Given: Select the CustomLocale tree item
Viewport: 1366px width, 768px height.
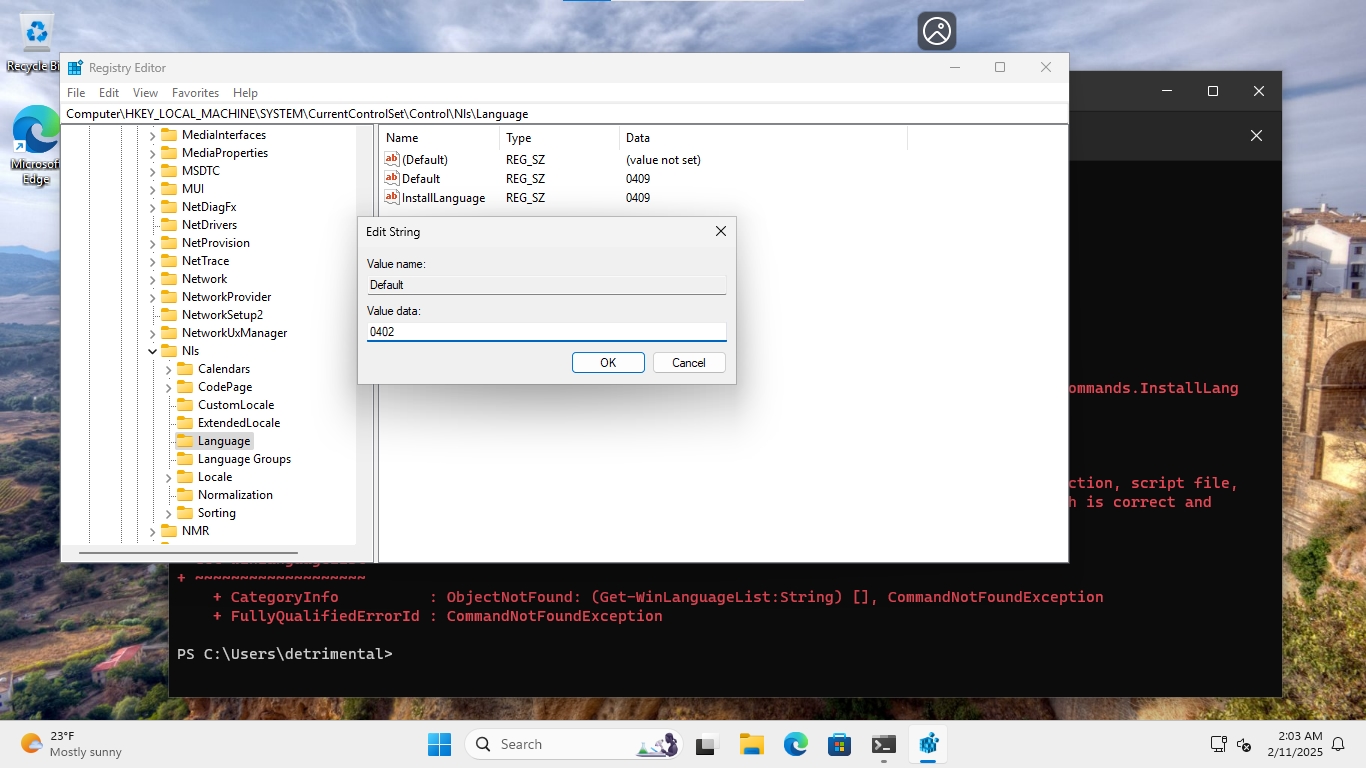Looking at the screenshot, I should (x=236, y=405).
